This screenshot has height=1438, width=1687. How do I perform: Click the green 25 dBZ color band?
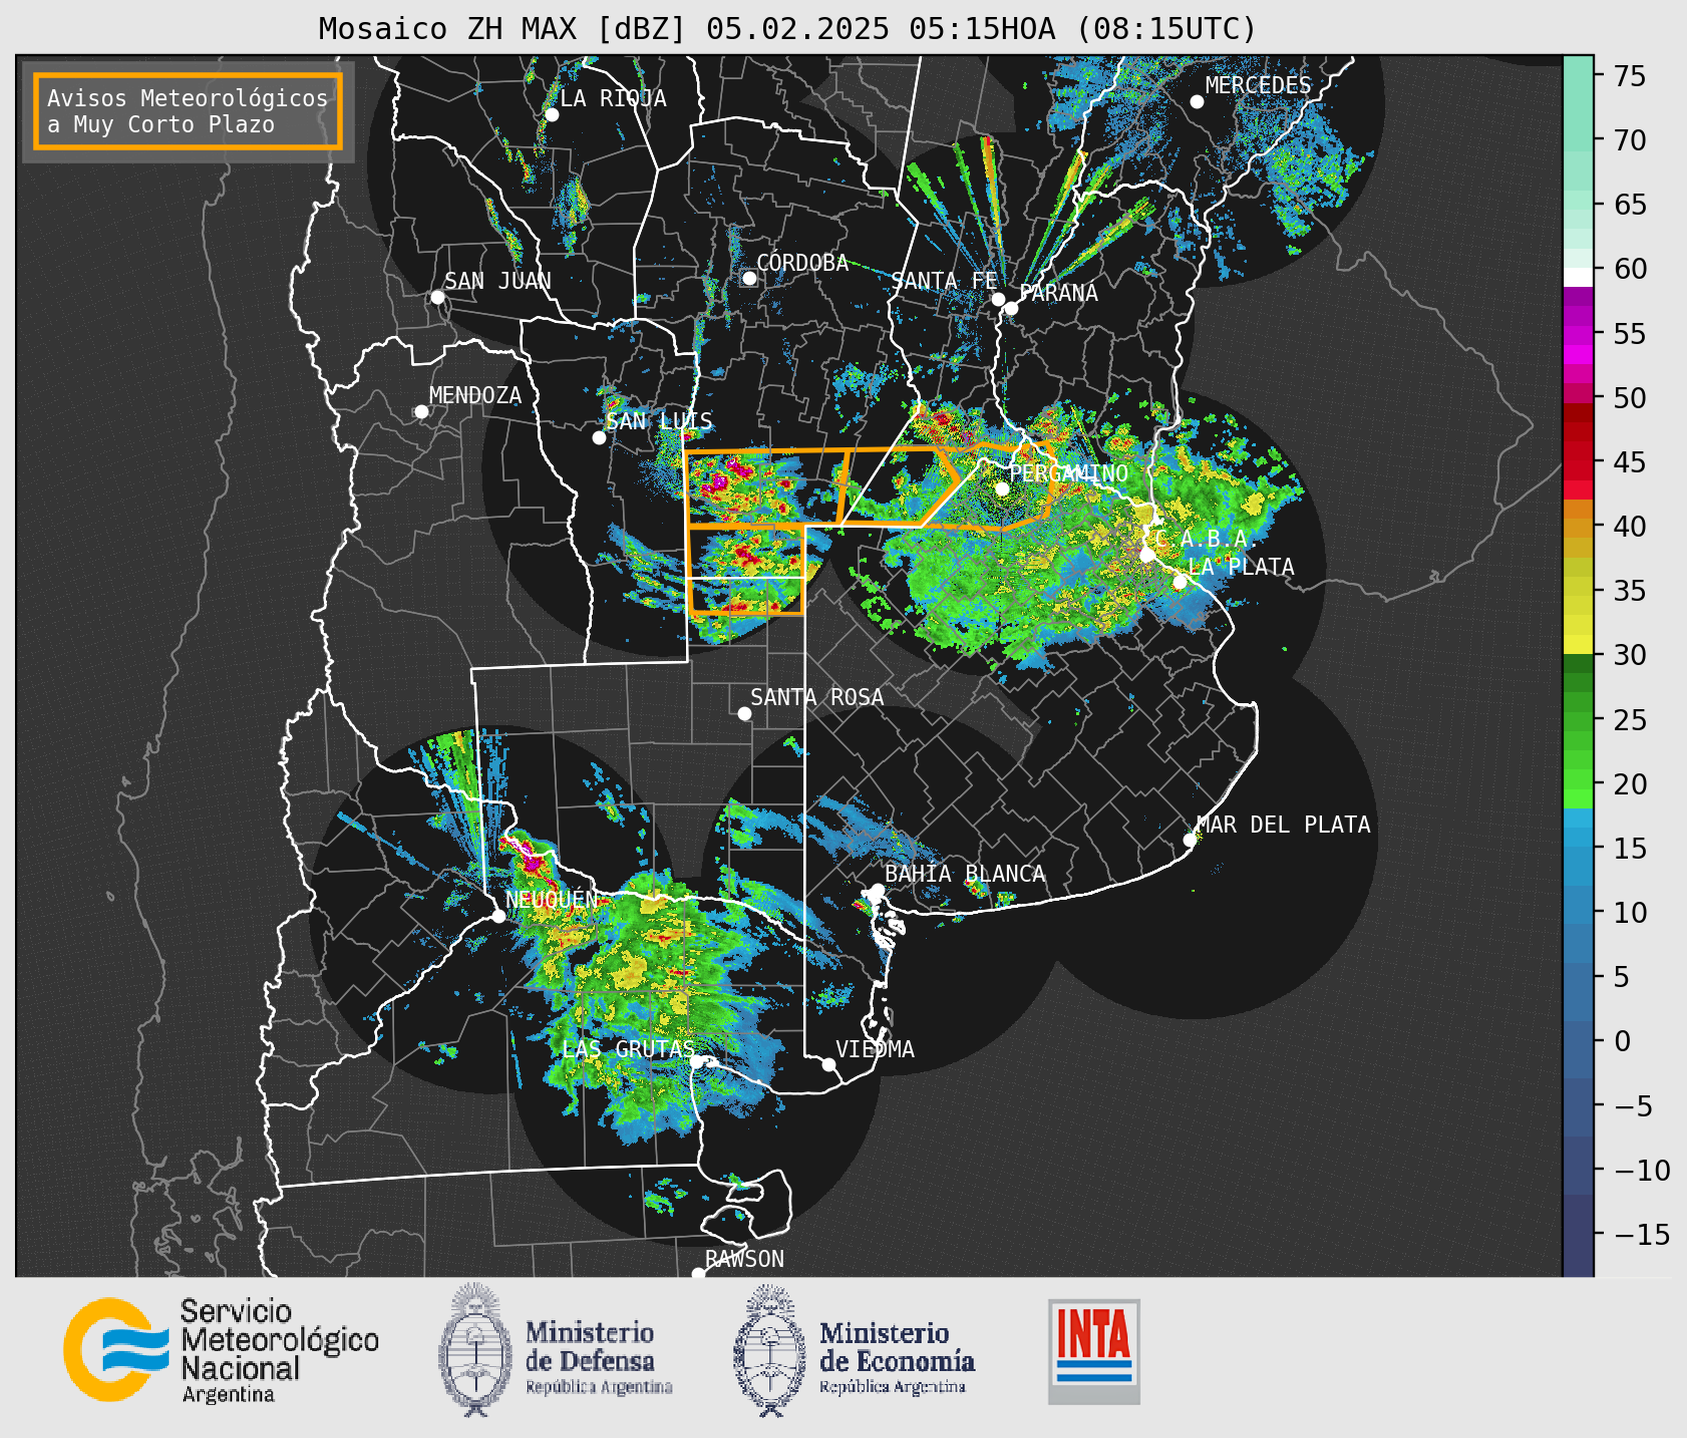[x=1578, y=719]
